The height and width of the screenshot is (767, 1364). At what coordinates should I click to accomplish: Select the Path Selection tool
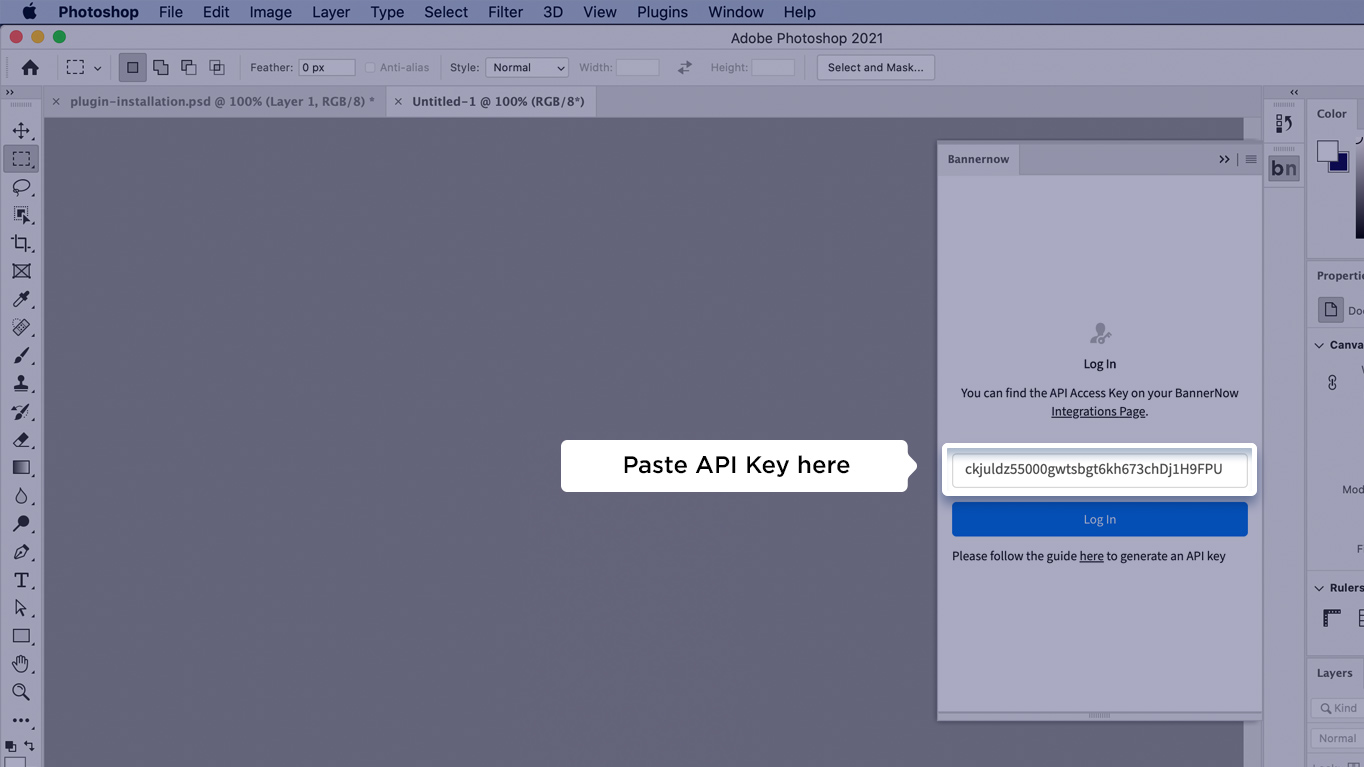(21, 608)
